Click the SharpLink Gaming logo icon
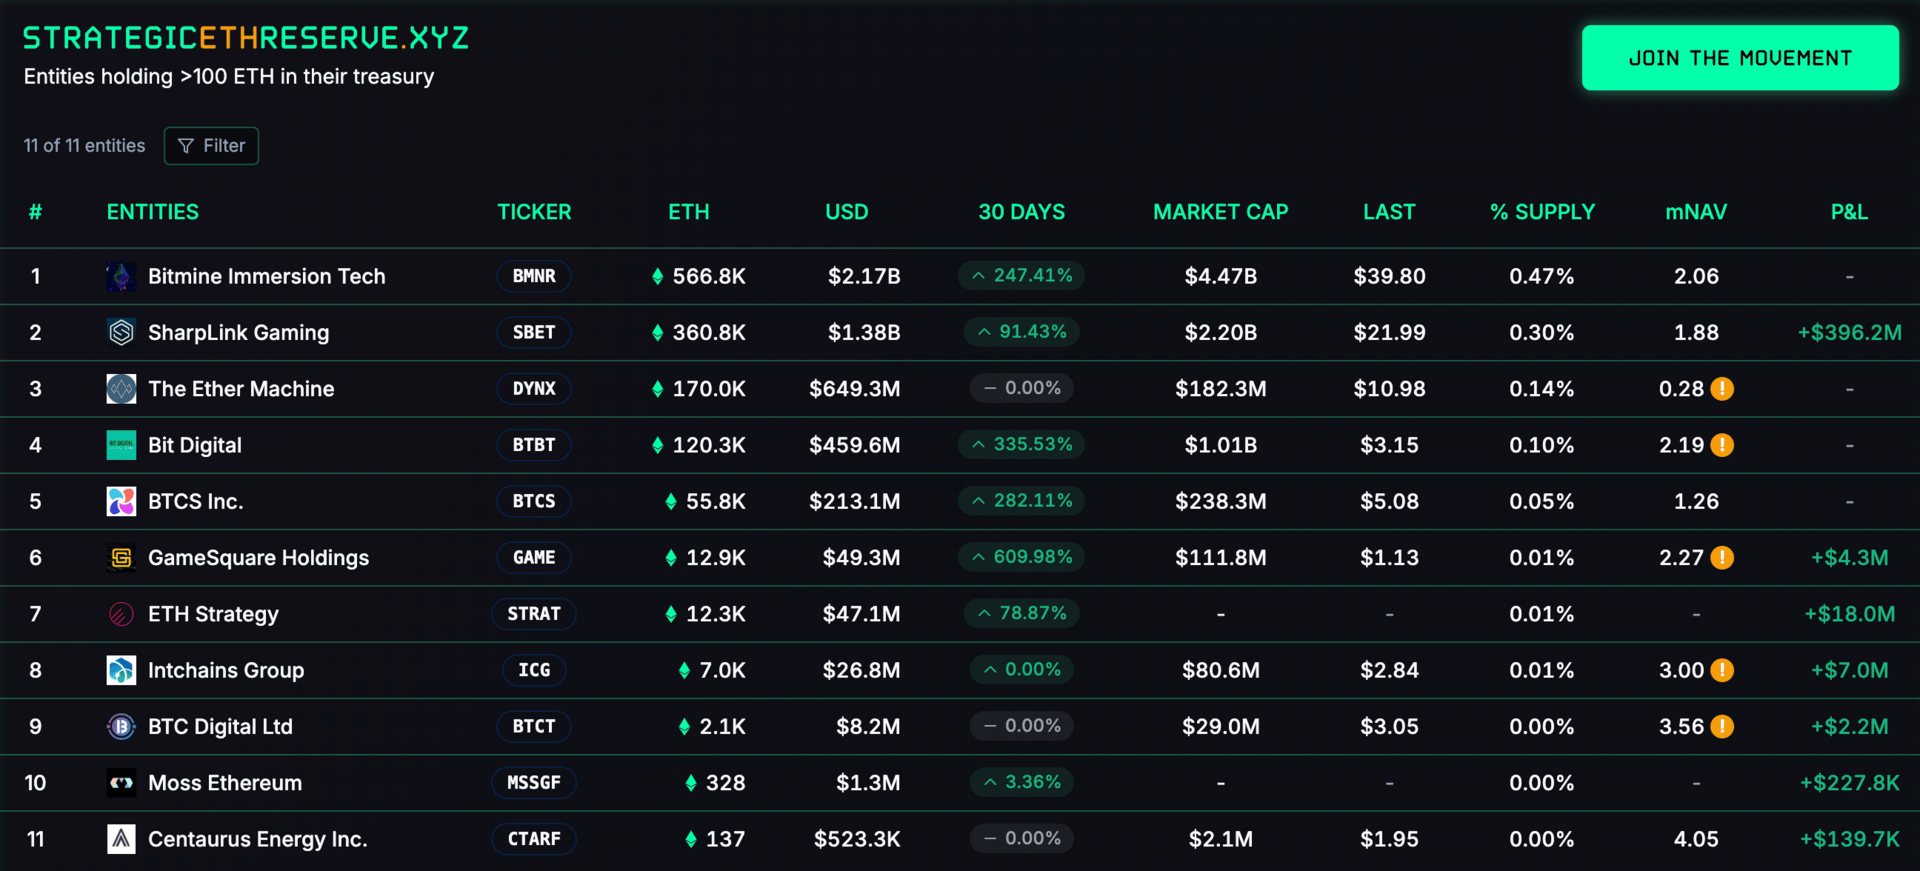The height and width of the screenshot is (871, 1920). 121,332
